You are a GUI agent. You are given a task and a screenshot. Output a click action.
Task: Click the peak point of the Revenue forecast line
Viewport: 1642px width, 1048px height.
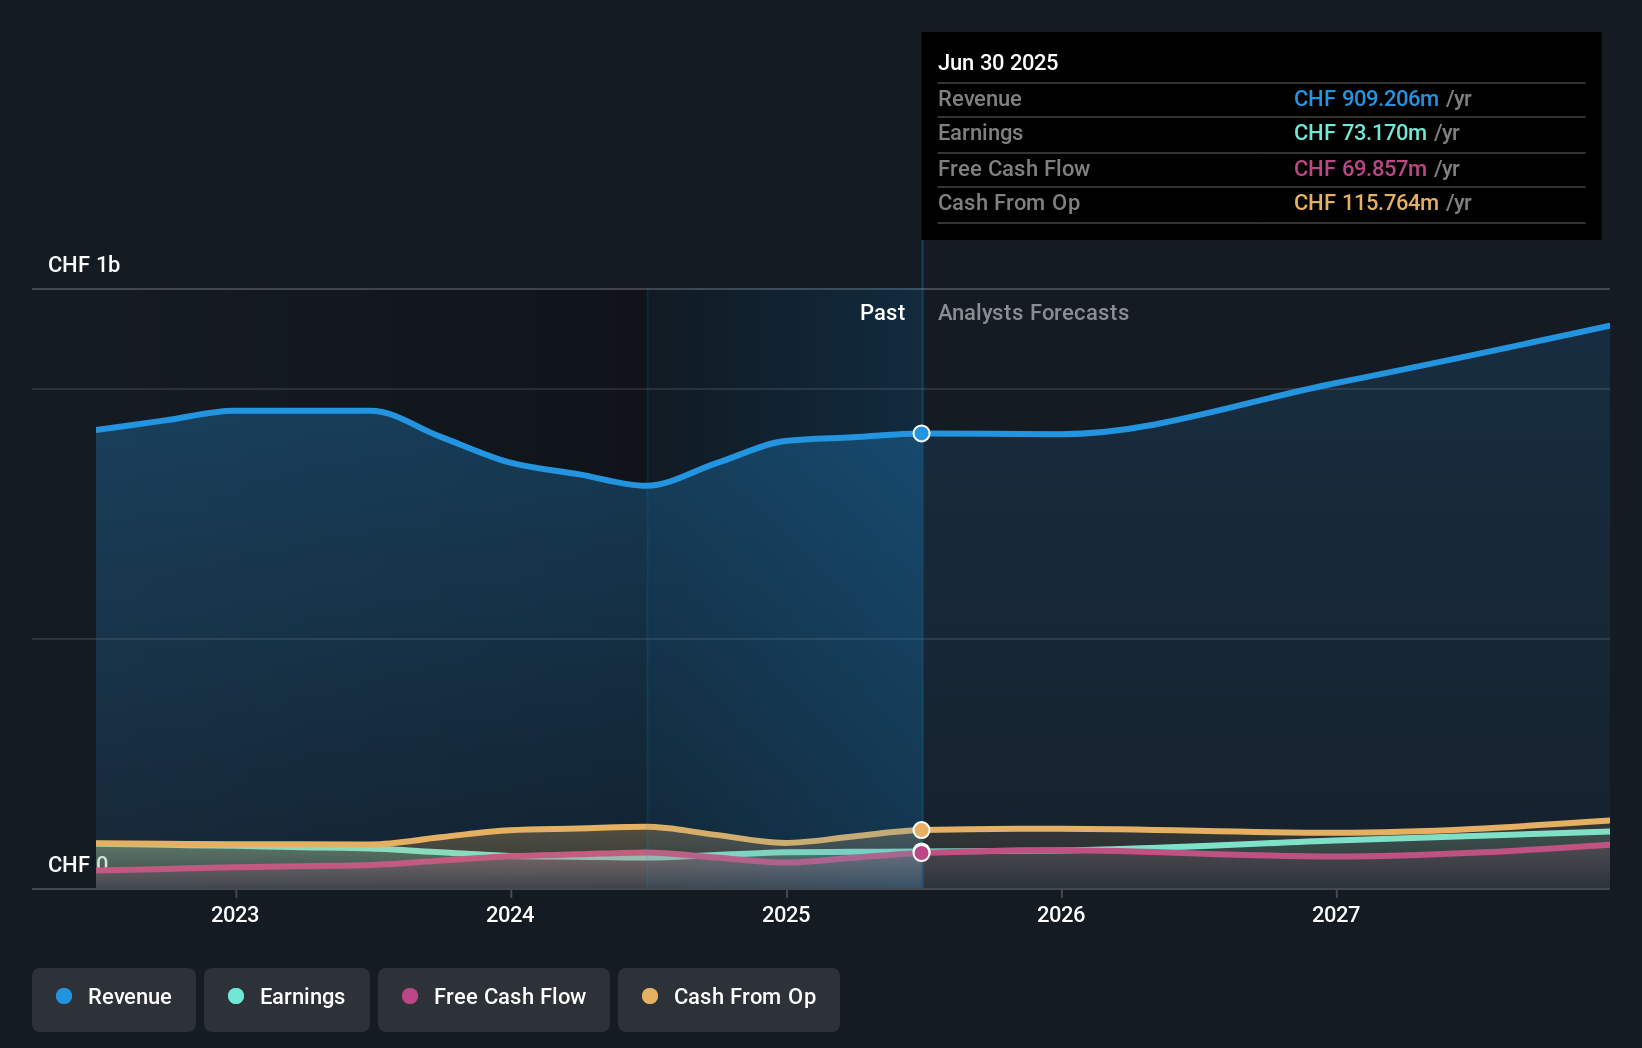[1608, 325]
